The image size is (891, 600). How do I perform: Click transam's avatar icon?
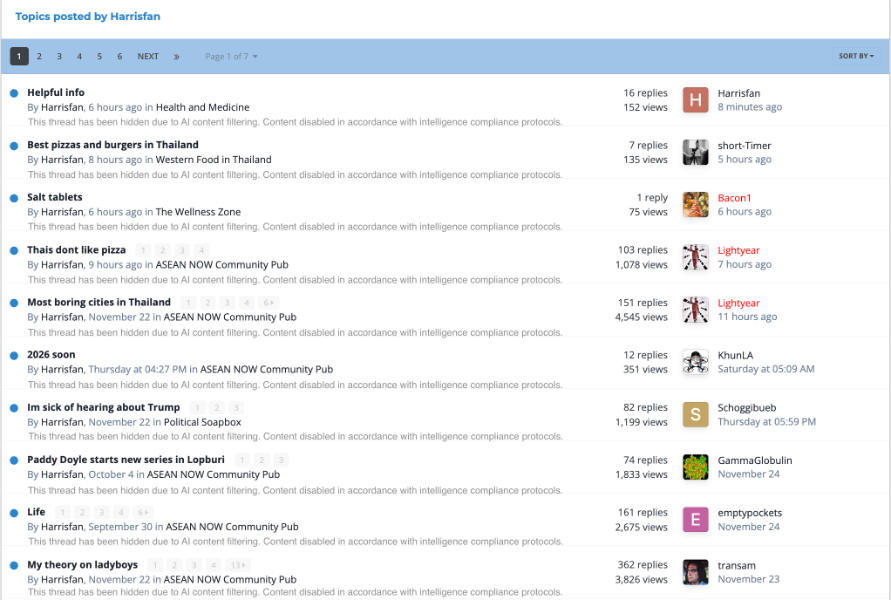[695, 572]
